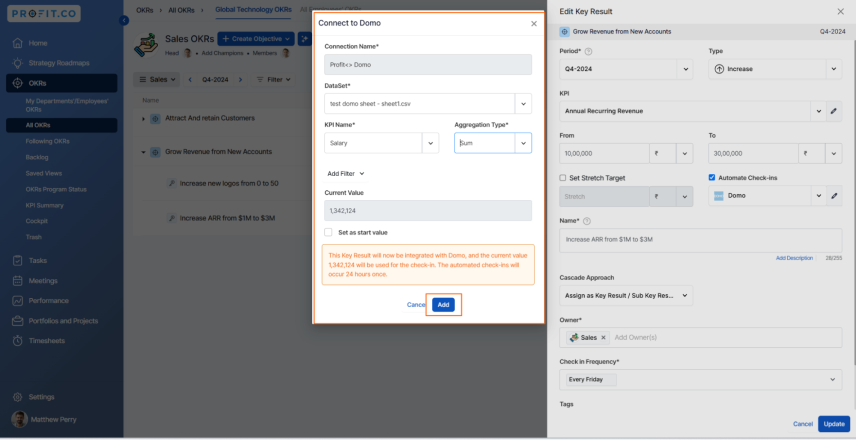Open Check in Frequency dropdown
Screen dimensions: 856x440
tap(700, 379)
